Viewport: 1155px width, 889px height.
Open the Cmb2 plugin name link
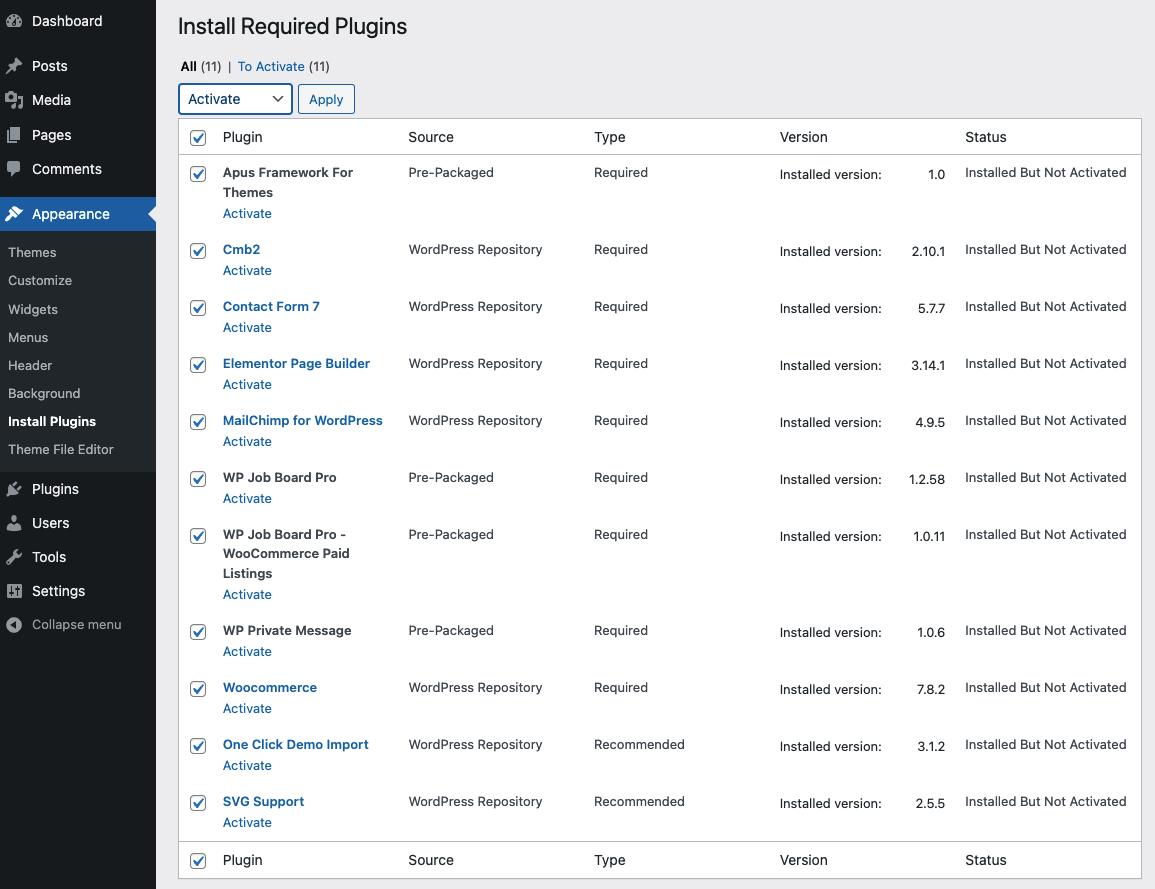(x=242, y=250)
